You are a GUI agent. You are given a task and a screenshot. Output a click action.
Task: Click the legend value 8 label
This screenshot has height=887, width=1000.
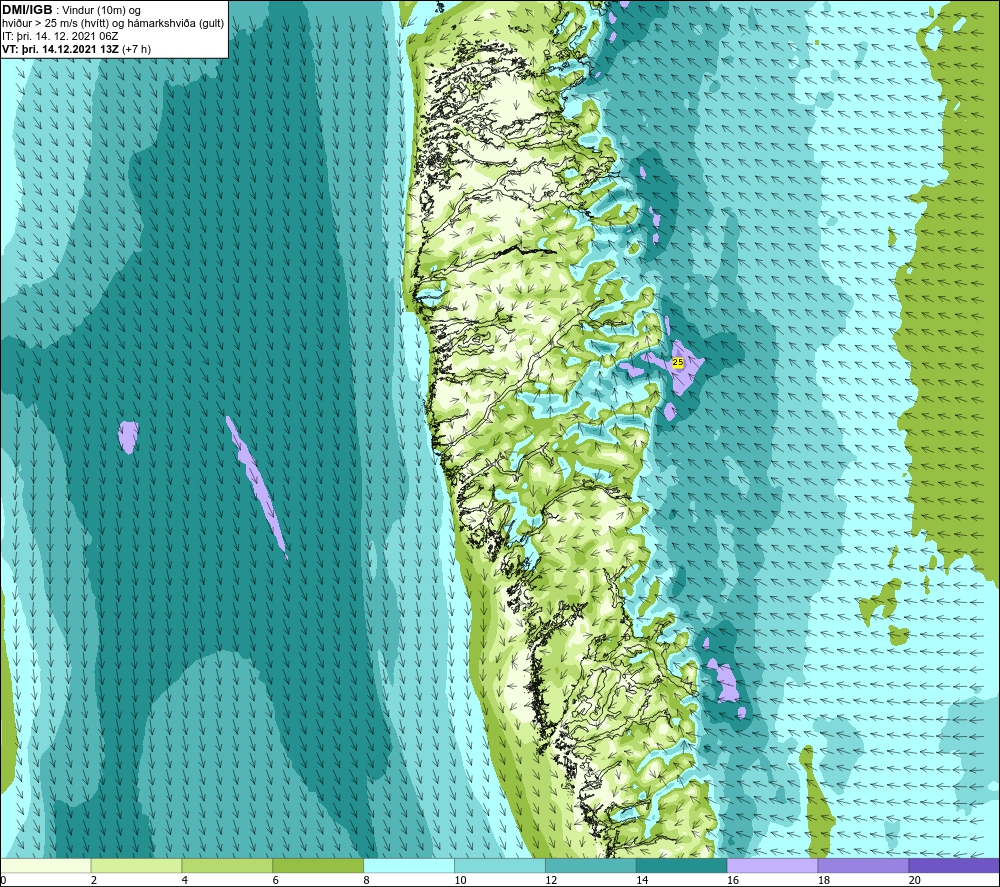pyautogui.click(x=367, y=880)
